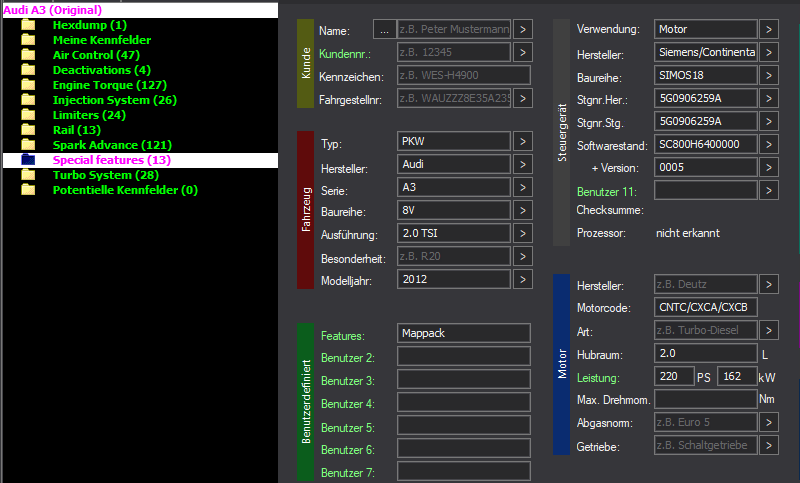Click the Softwarestand field SC800H6400000
The width and height of the screenshot is (800, 483).
pyautogui.click(x=706, y=144)
